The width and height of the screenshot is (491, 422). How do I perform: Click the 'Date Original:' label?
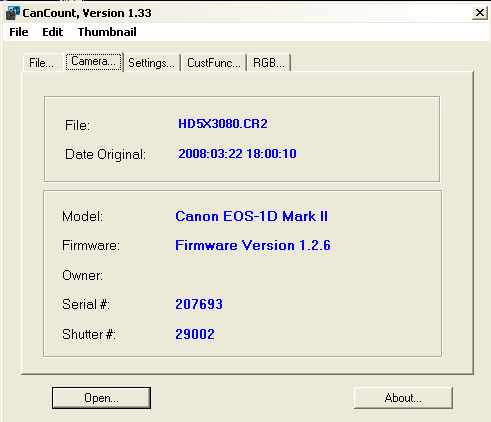[105, 155]
